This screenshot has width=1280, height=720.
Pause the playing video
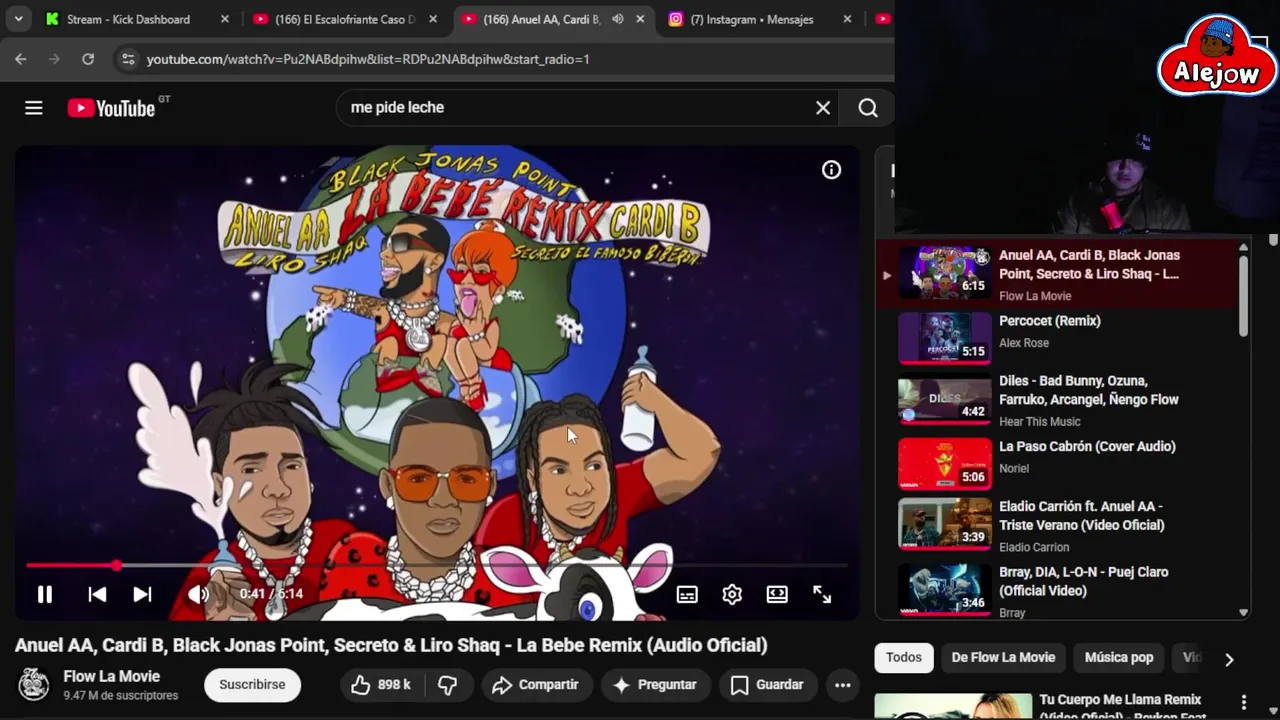click(45, 594)
